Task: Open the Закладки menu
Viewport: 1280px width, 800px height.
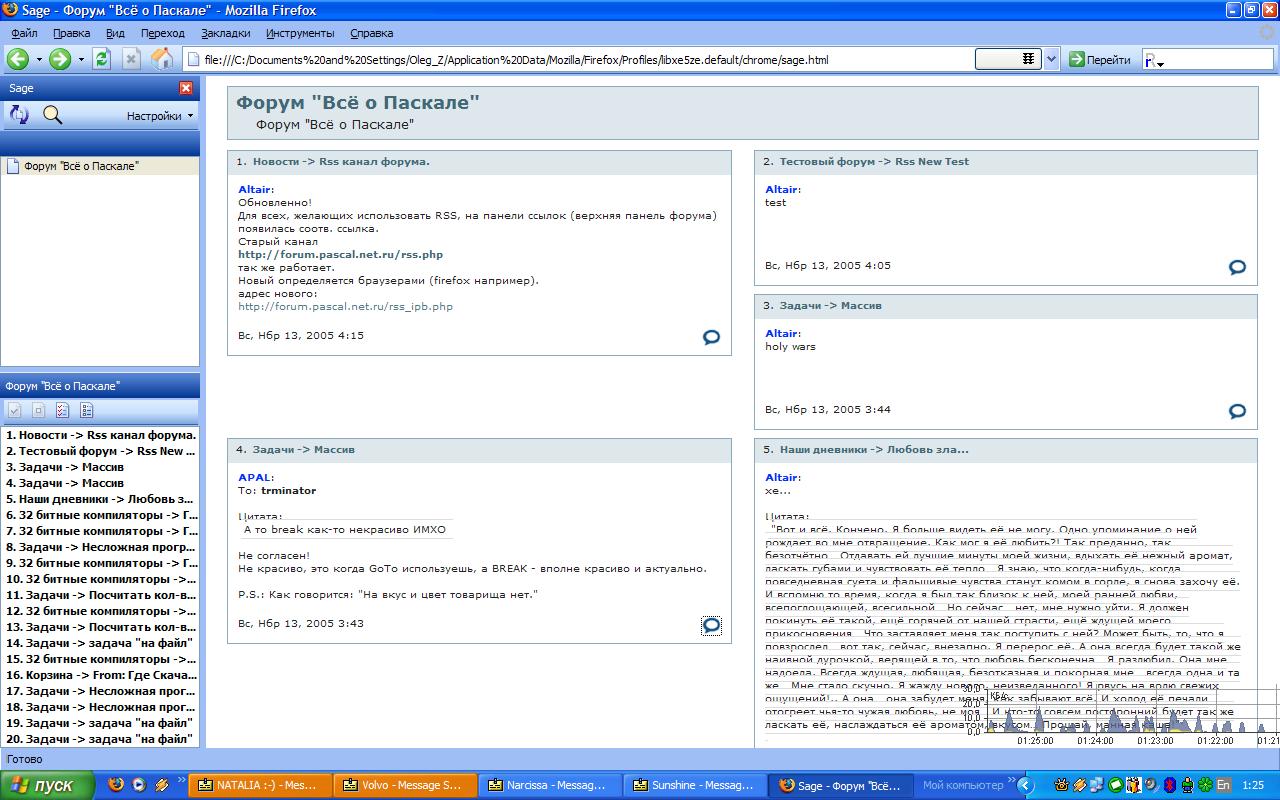Action: tap(225, 33)
